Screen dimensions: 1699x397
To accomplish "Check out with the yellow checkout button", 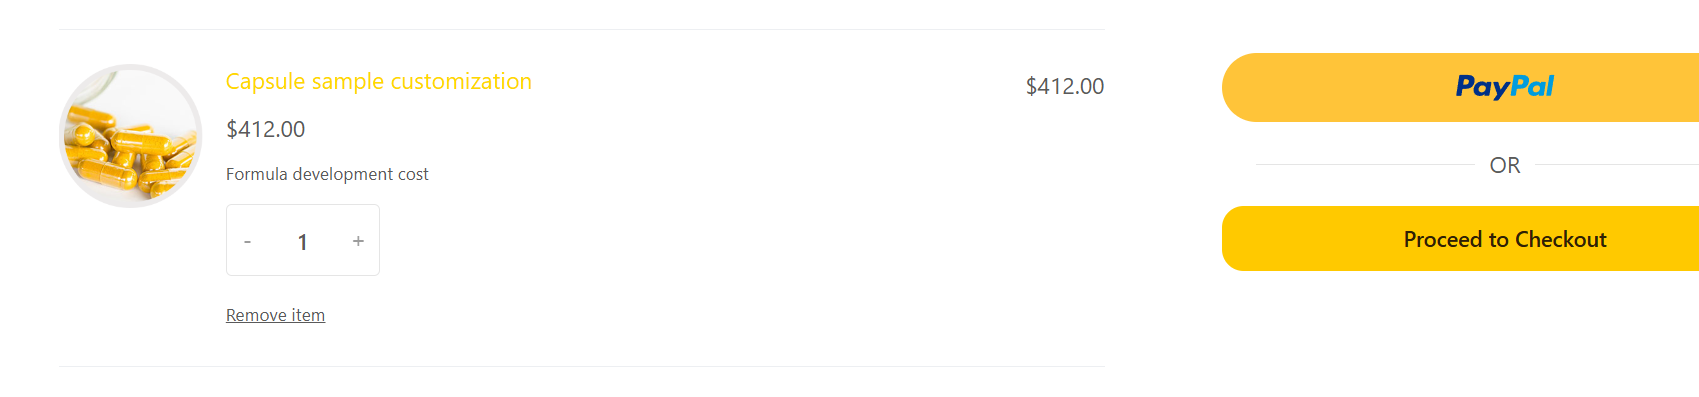I will coord(1460,238).
